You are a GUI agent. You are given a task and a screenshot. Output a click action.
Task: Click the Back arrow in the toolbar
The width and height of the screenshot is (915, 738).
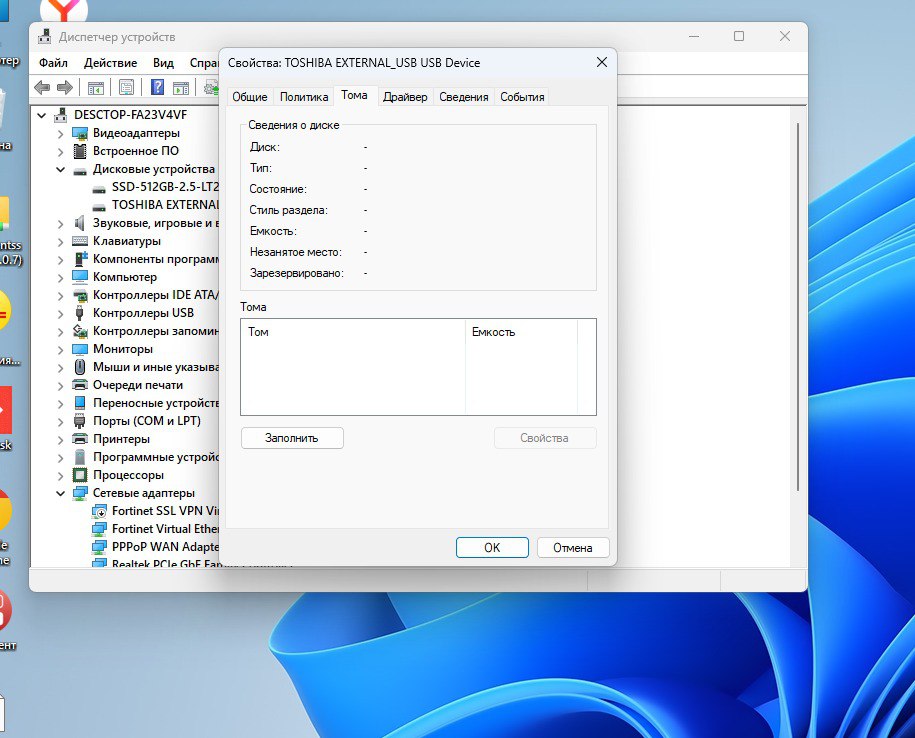coord(44,88)
